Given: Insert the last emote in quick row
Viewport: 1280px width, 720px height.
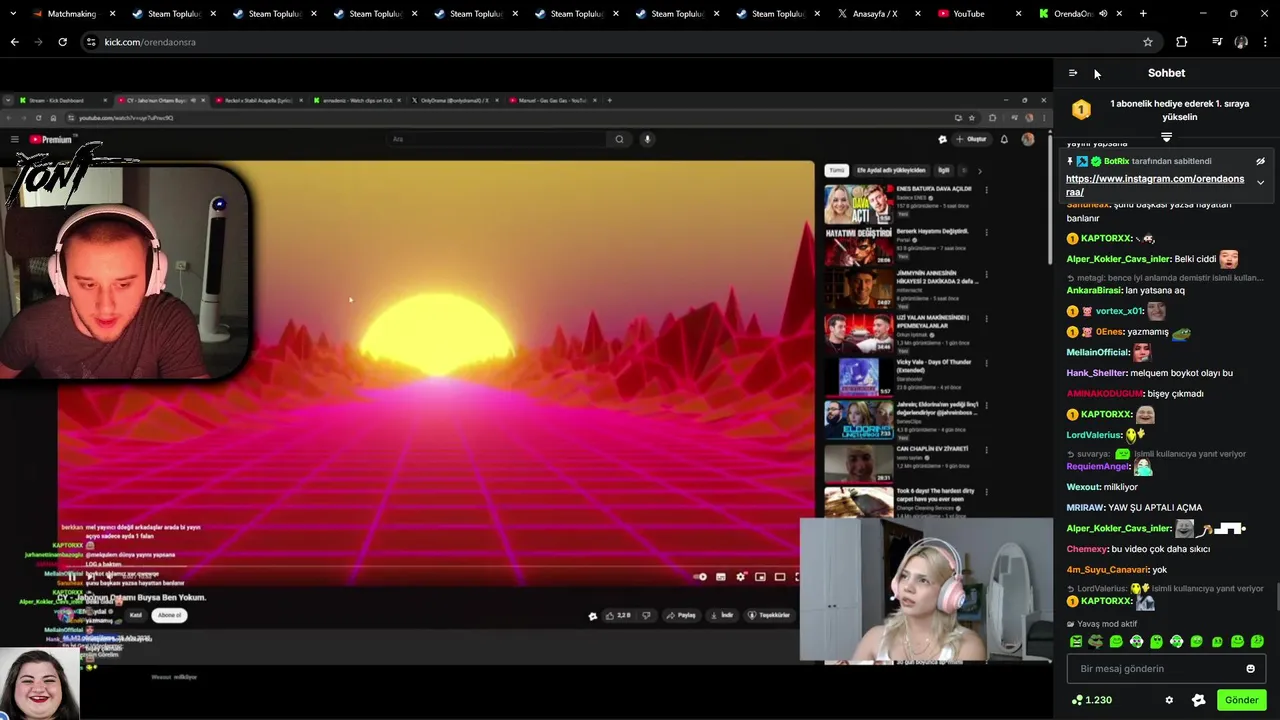Looking at the screenshot, I should point(1257,642).
